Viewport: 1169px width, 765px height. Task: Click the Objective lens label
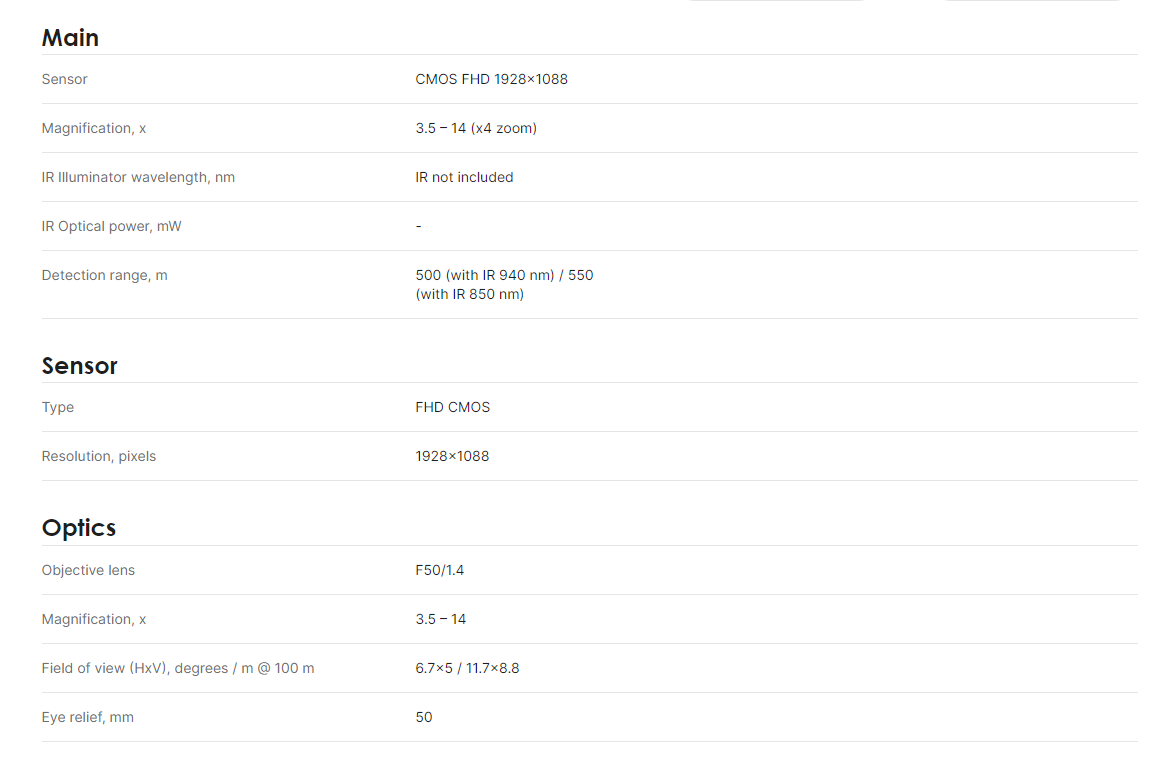[88, 570]
